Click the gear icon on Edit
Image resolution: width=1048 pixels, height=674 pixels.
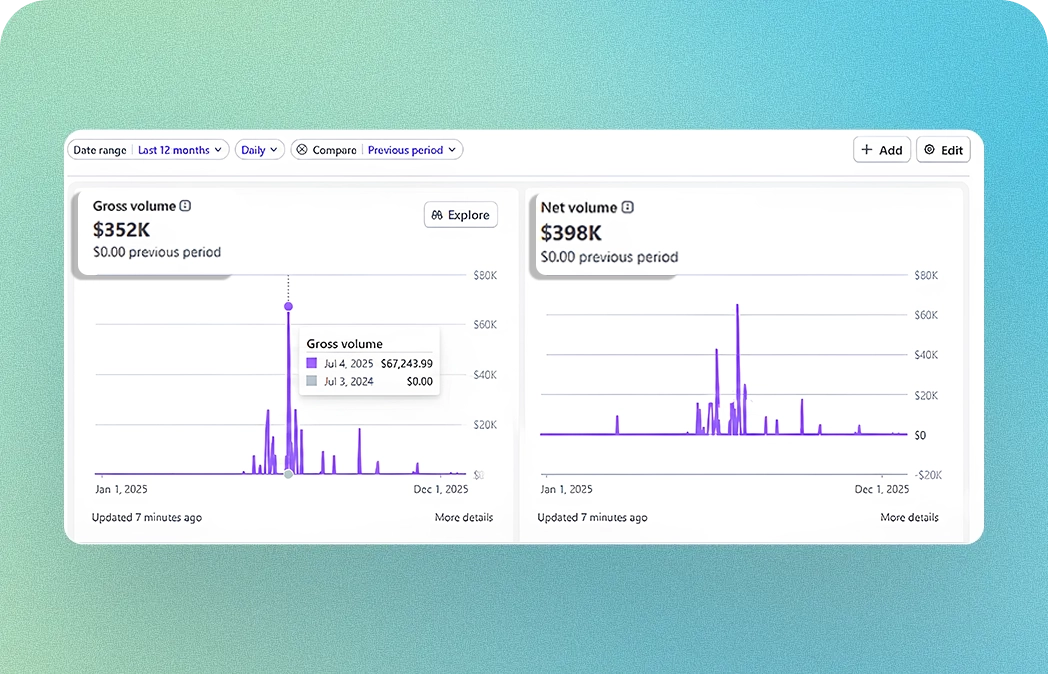point(929,150)
